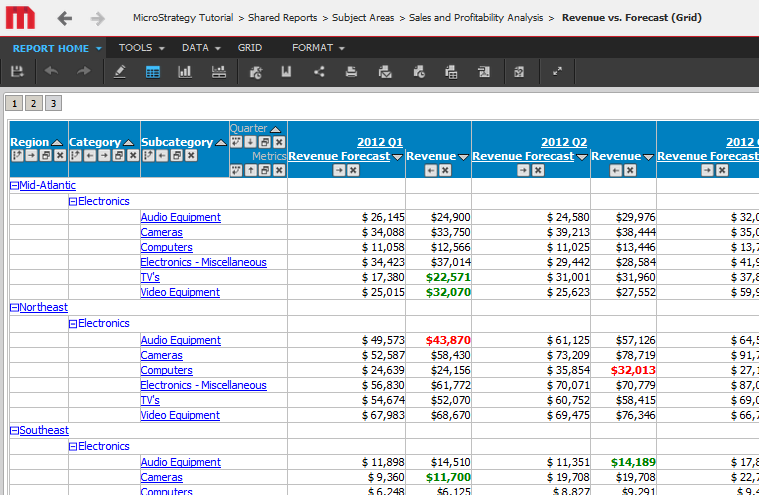Pivot Region to columns
This screenshot has width=759, height=495.
tap(17, 156)
